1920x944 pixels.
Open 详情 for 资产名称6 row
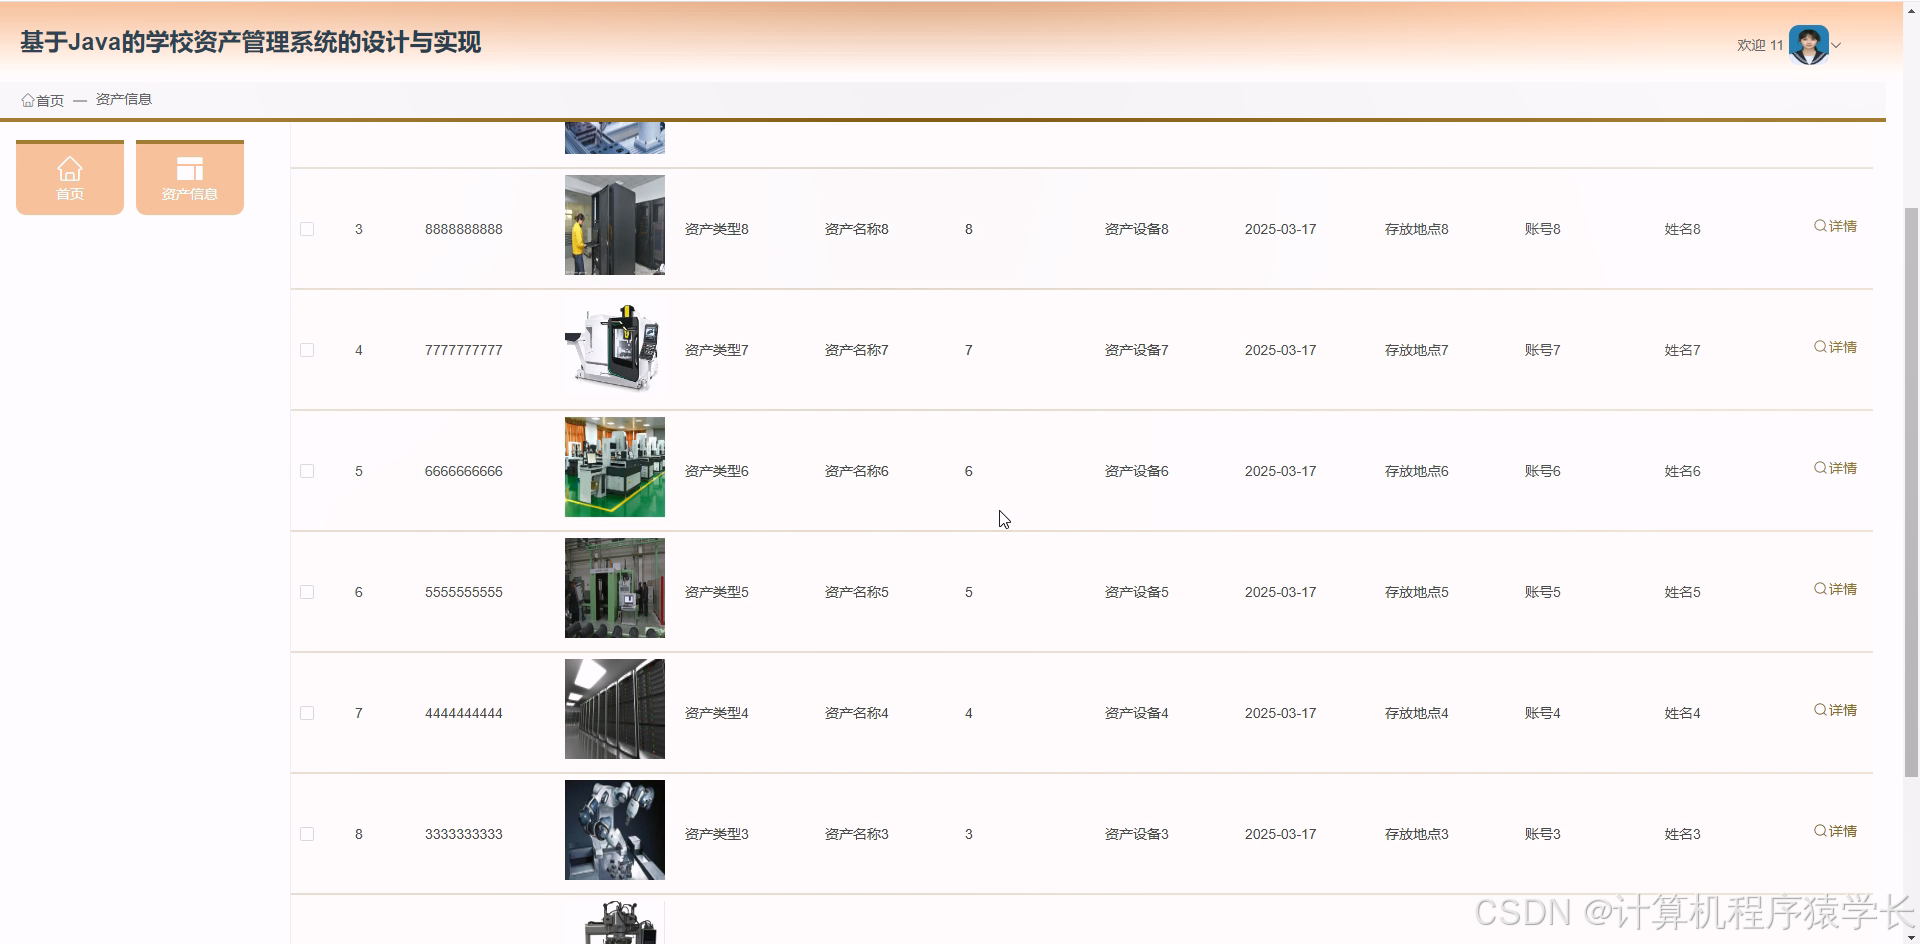pyautogui.click(x=1835, y=468)
